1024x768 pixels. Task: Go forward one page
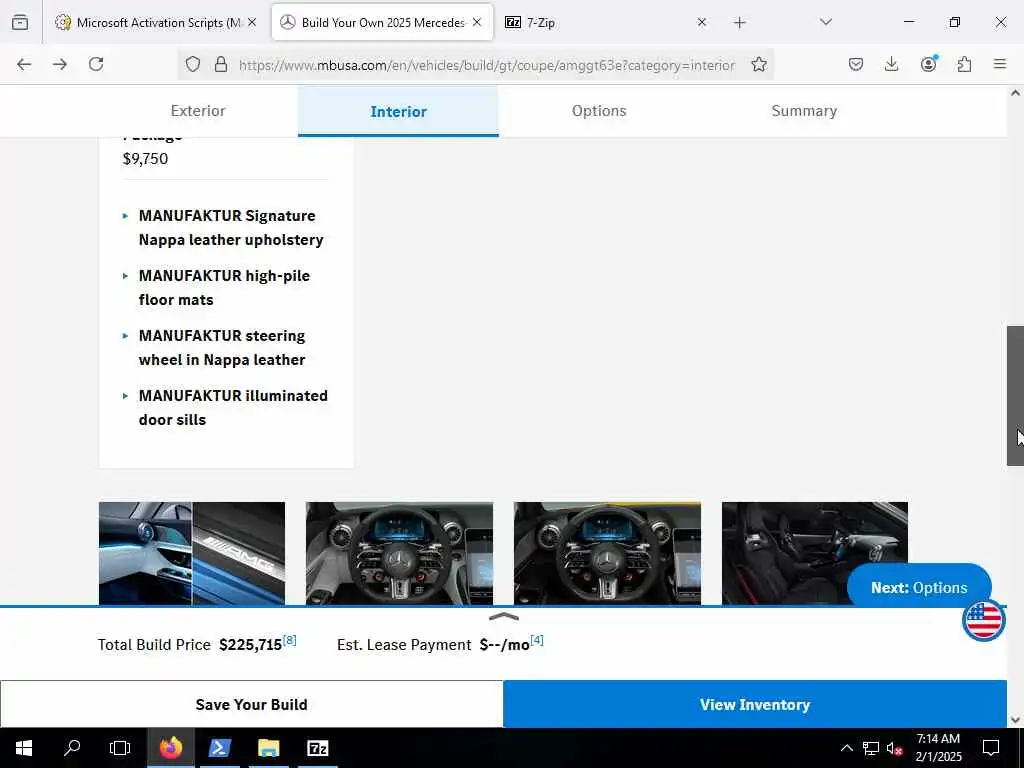tap(60, 64)
